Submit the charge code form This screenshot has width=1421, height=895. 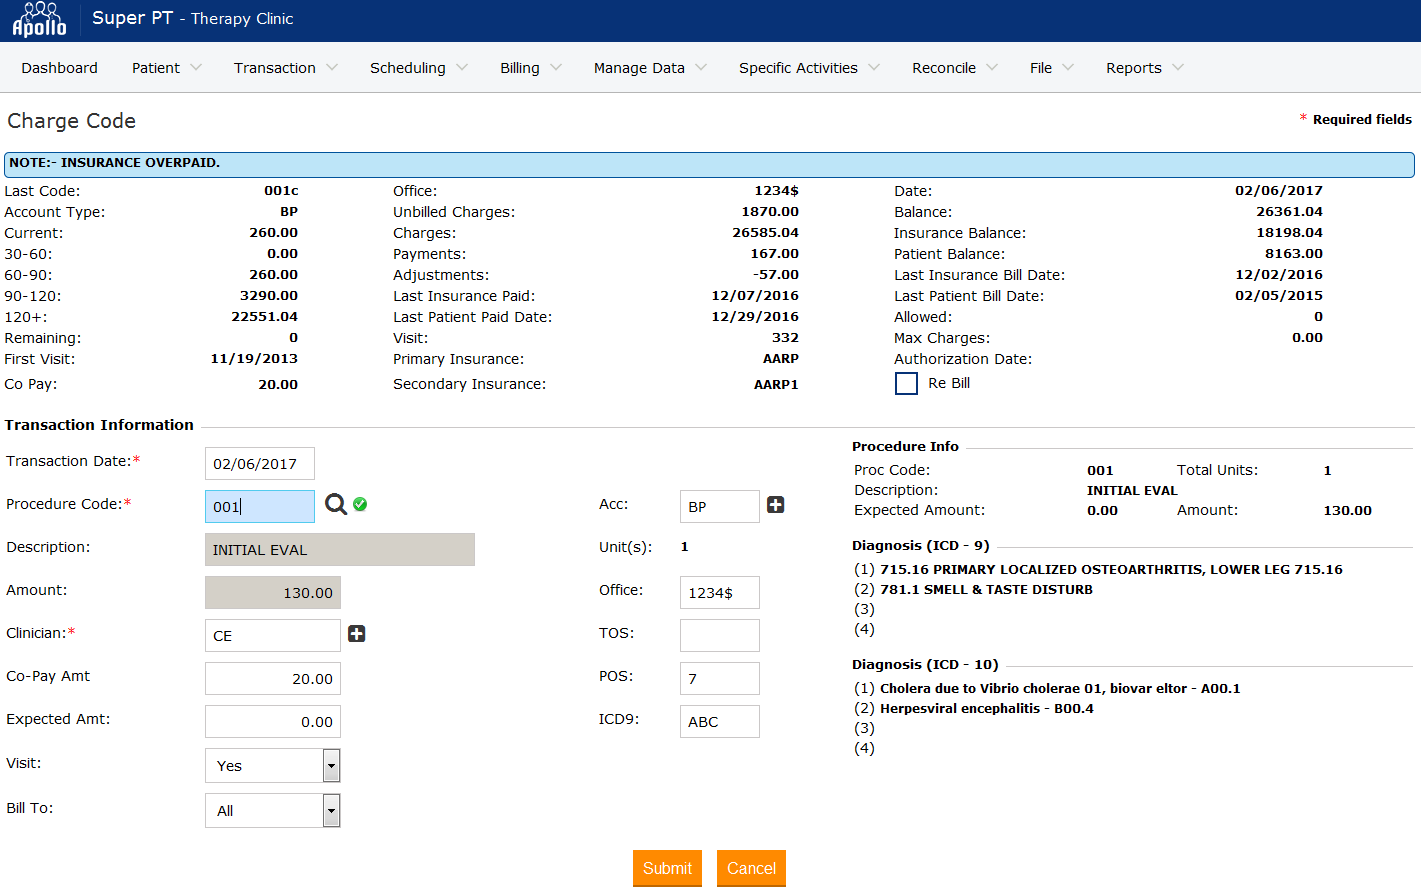[x=667, y=868]
